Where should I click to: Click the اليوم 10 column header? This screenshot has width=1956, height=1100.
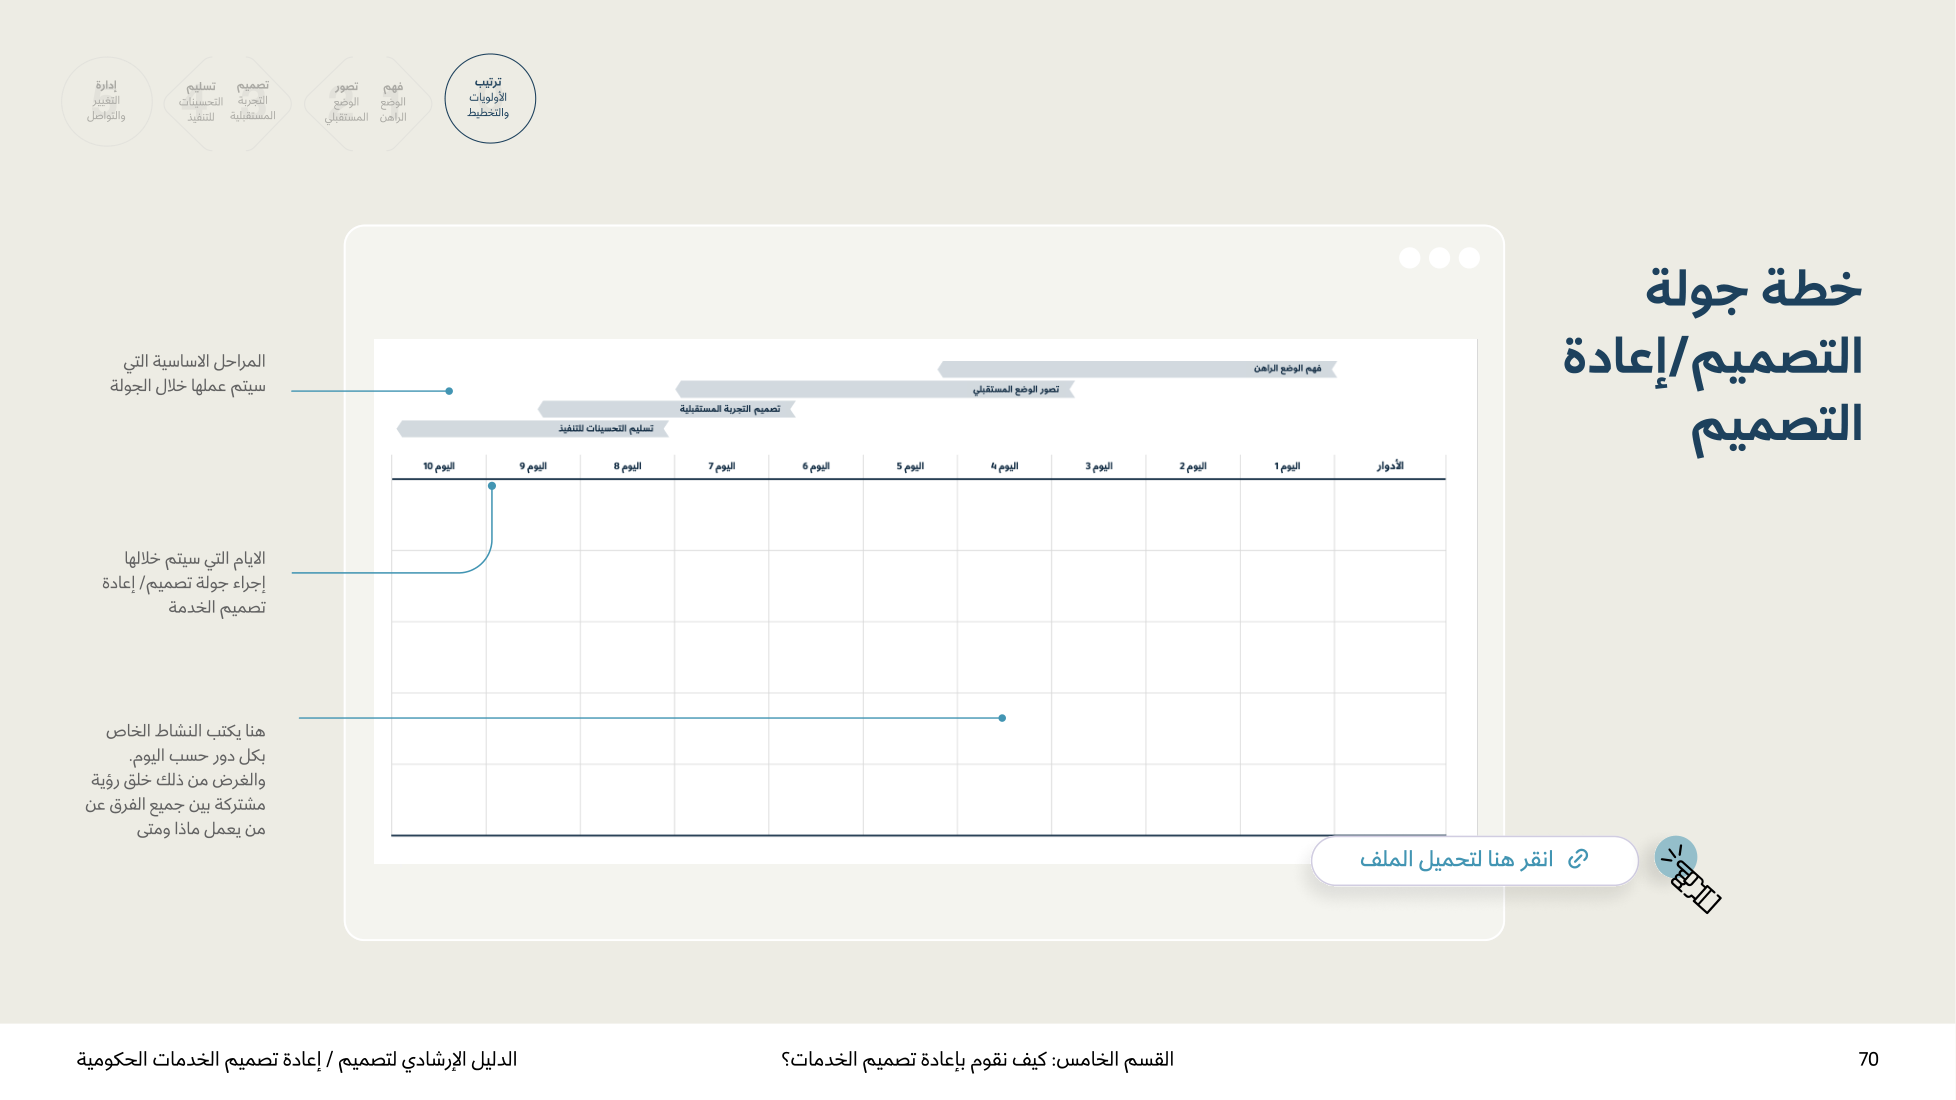[x=439, y=466]
